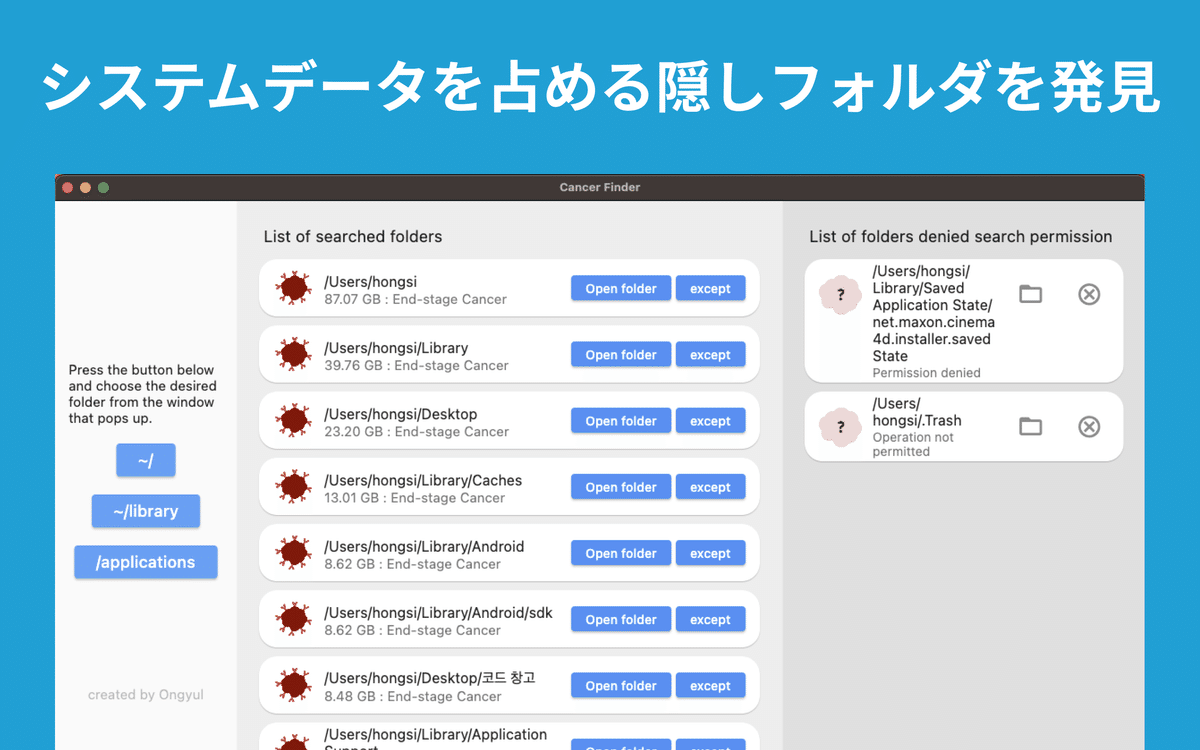The height and width of the screenshot is (750, 1200).
Task: Click the virus icon for Desktop/코드 창고
Action: click(294, 685)
